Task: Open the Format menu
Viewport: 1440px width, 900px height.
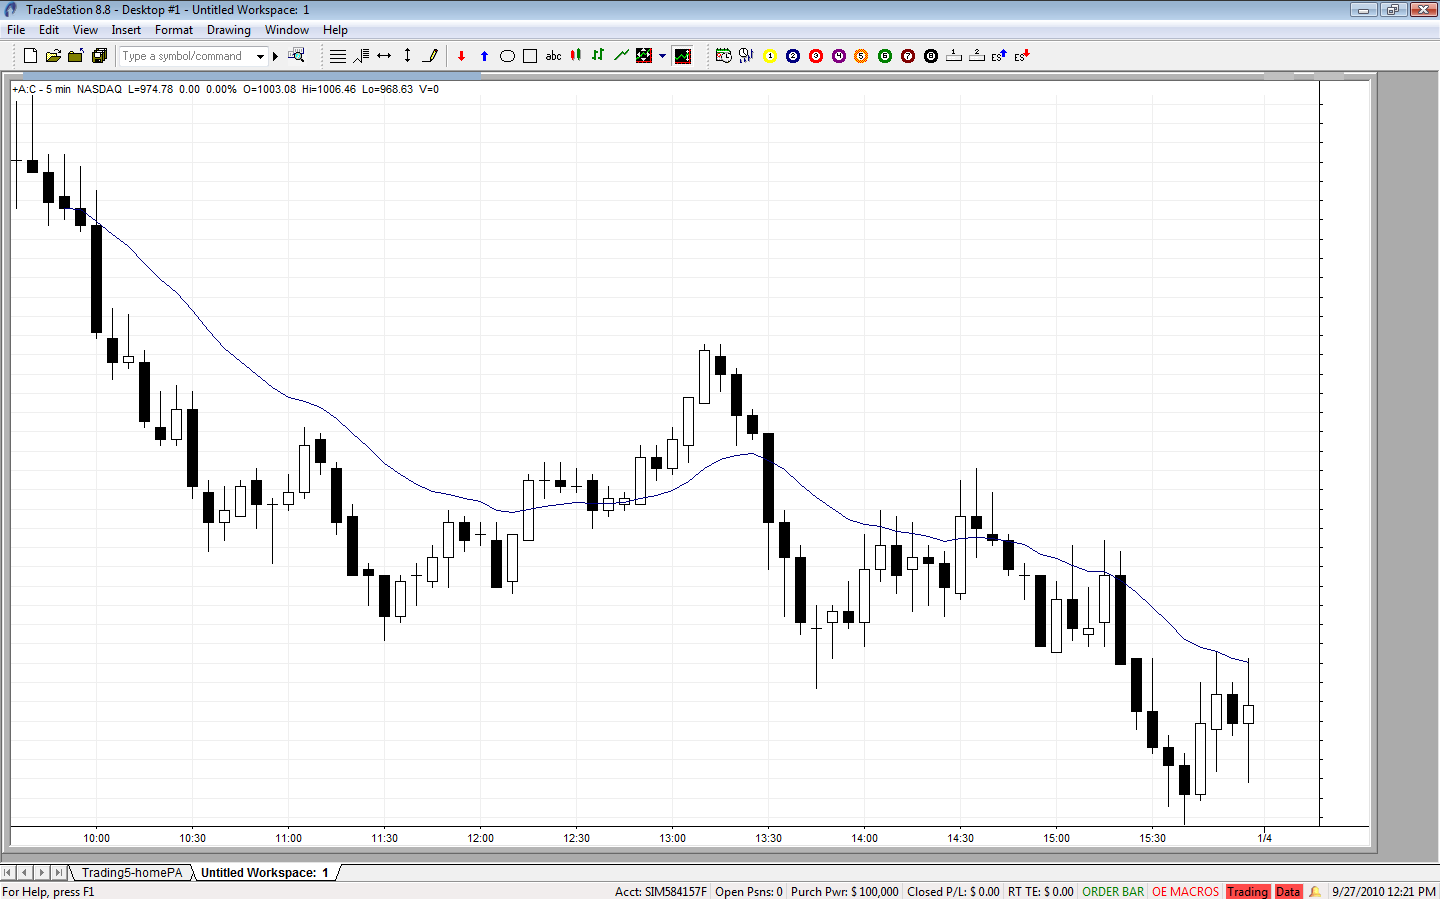Action: 173,30
